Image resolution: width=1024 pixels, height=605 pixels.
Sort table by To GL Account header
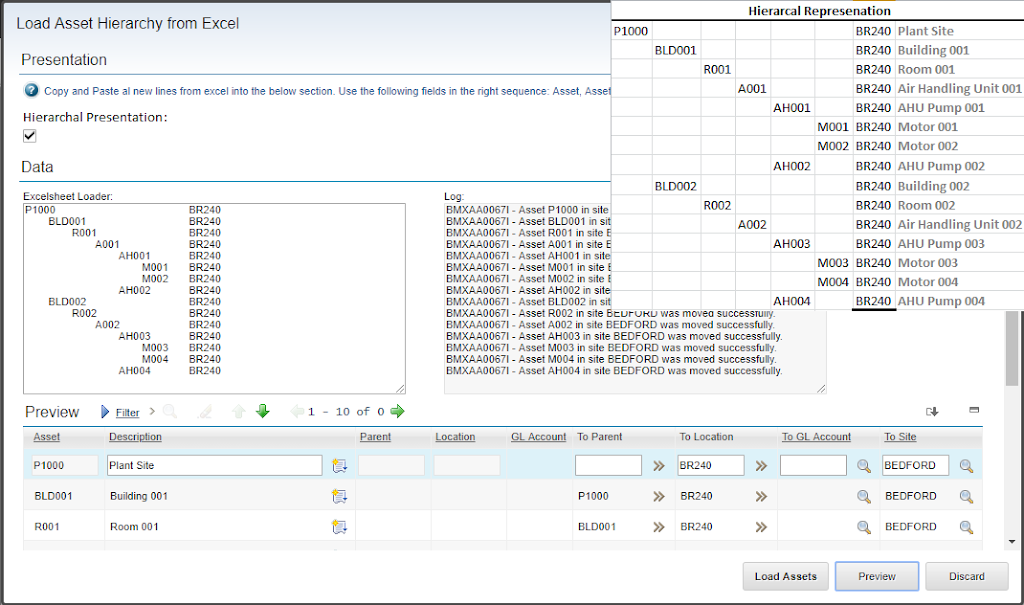816,436
